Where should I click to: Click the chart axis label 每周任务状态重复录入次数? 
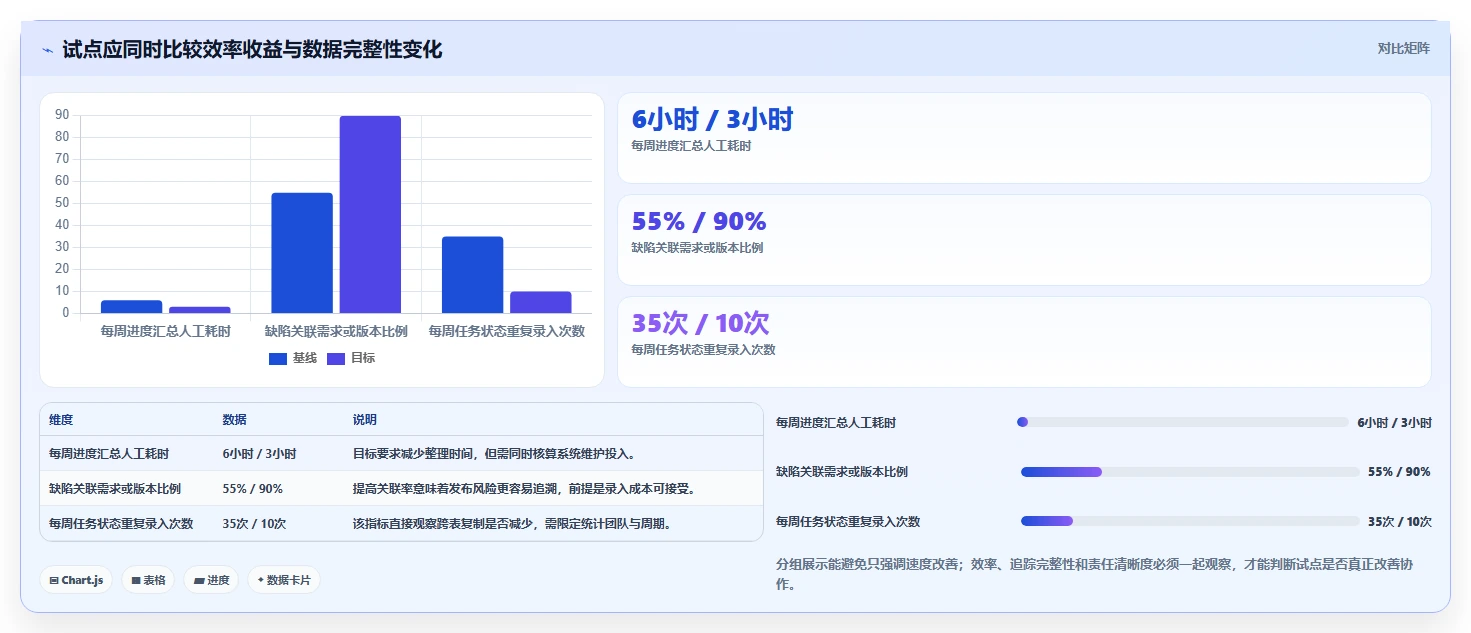(x=506, y=331)
